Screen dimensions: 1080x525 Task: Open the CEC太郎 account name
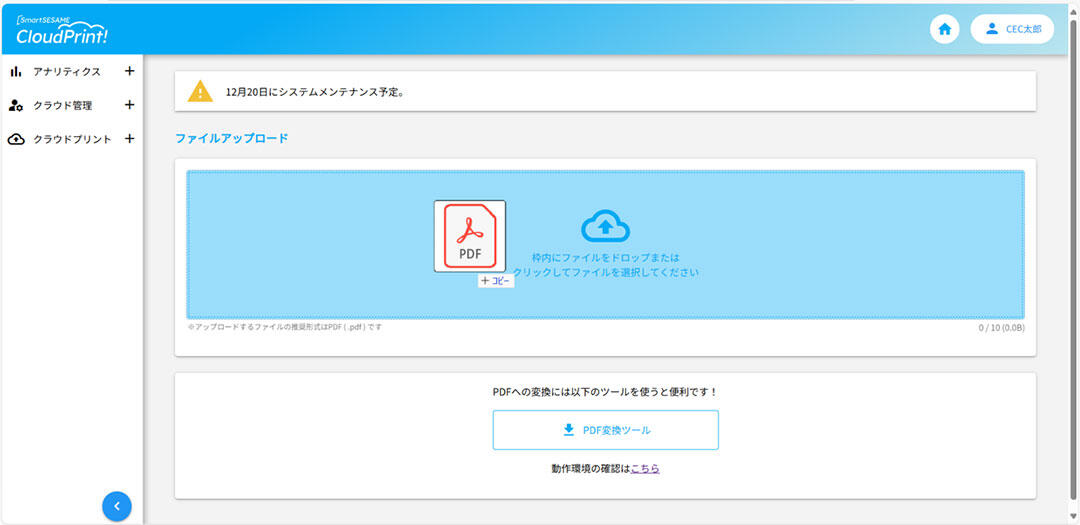coord(1023,29)
